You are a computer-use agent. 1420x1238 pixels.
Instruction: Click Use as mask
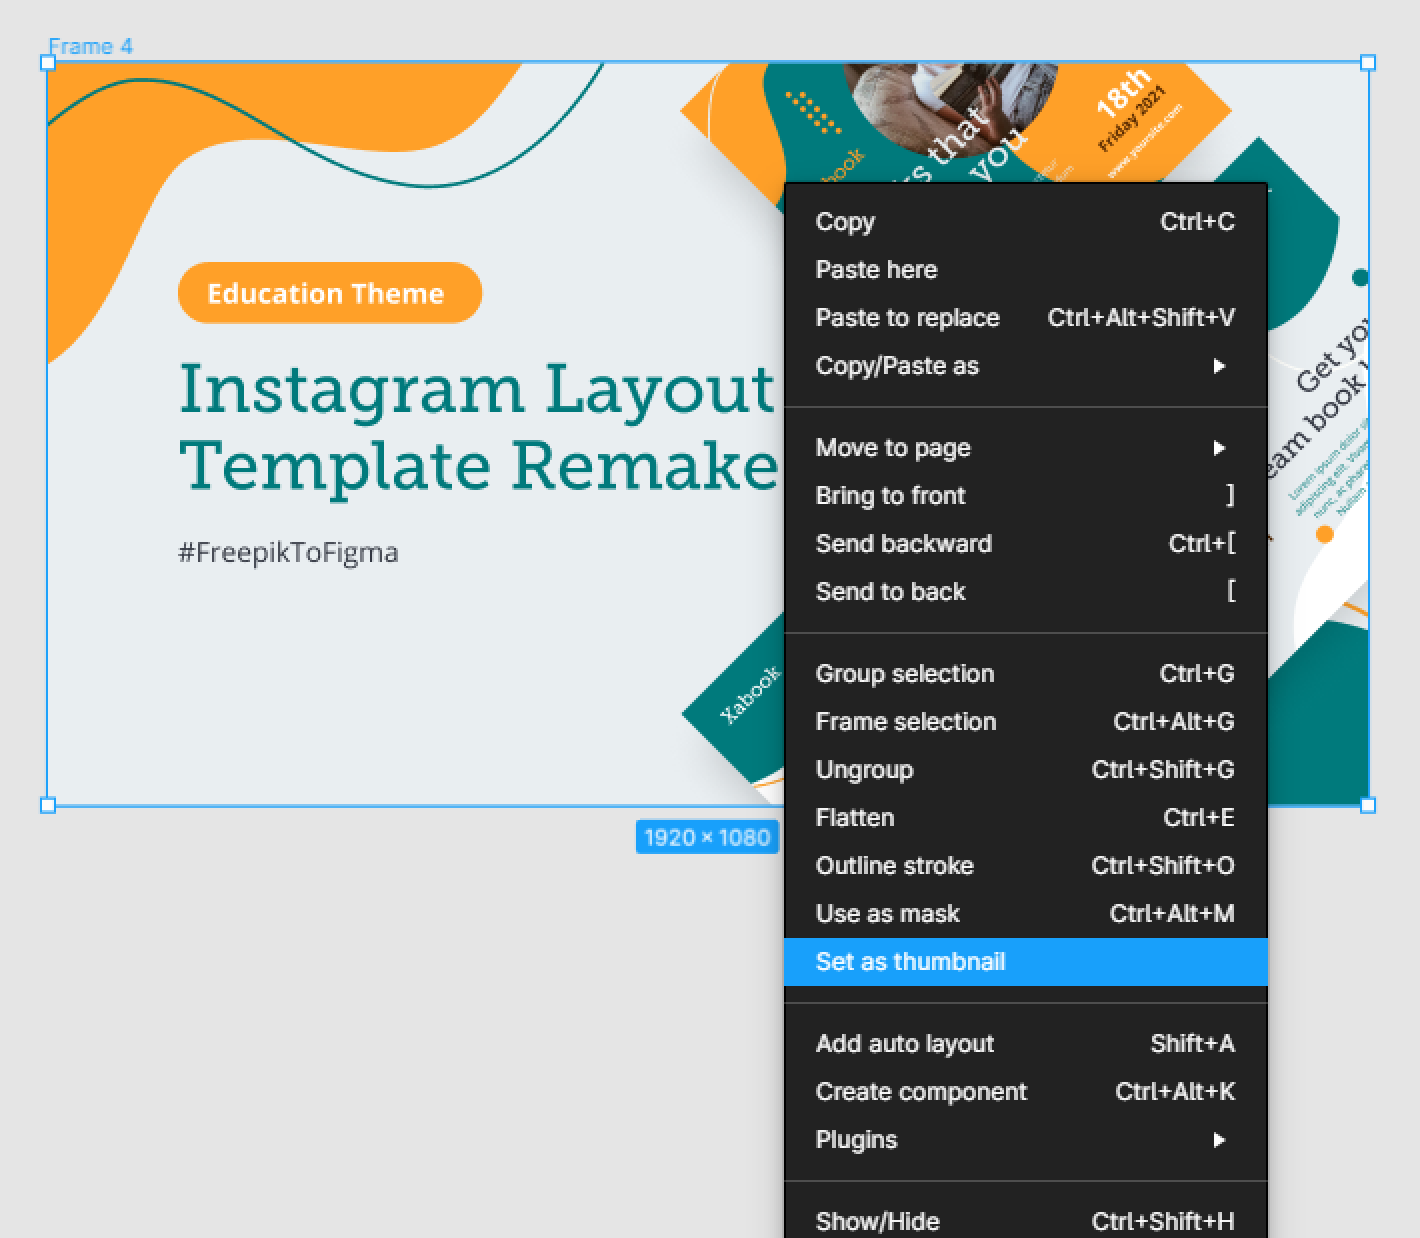point(1025,914)
